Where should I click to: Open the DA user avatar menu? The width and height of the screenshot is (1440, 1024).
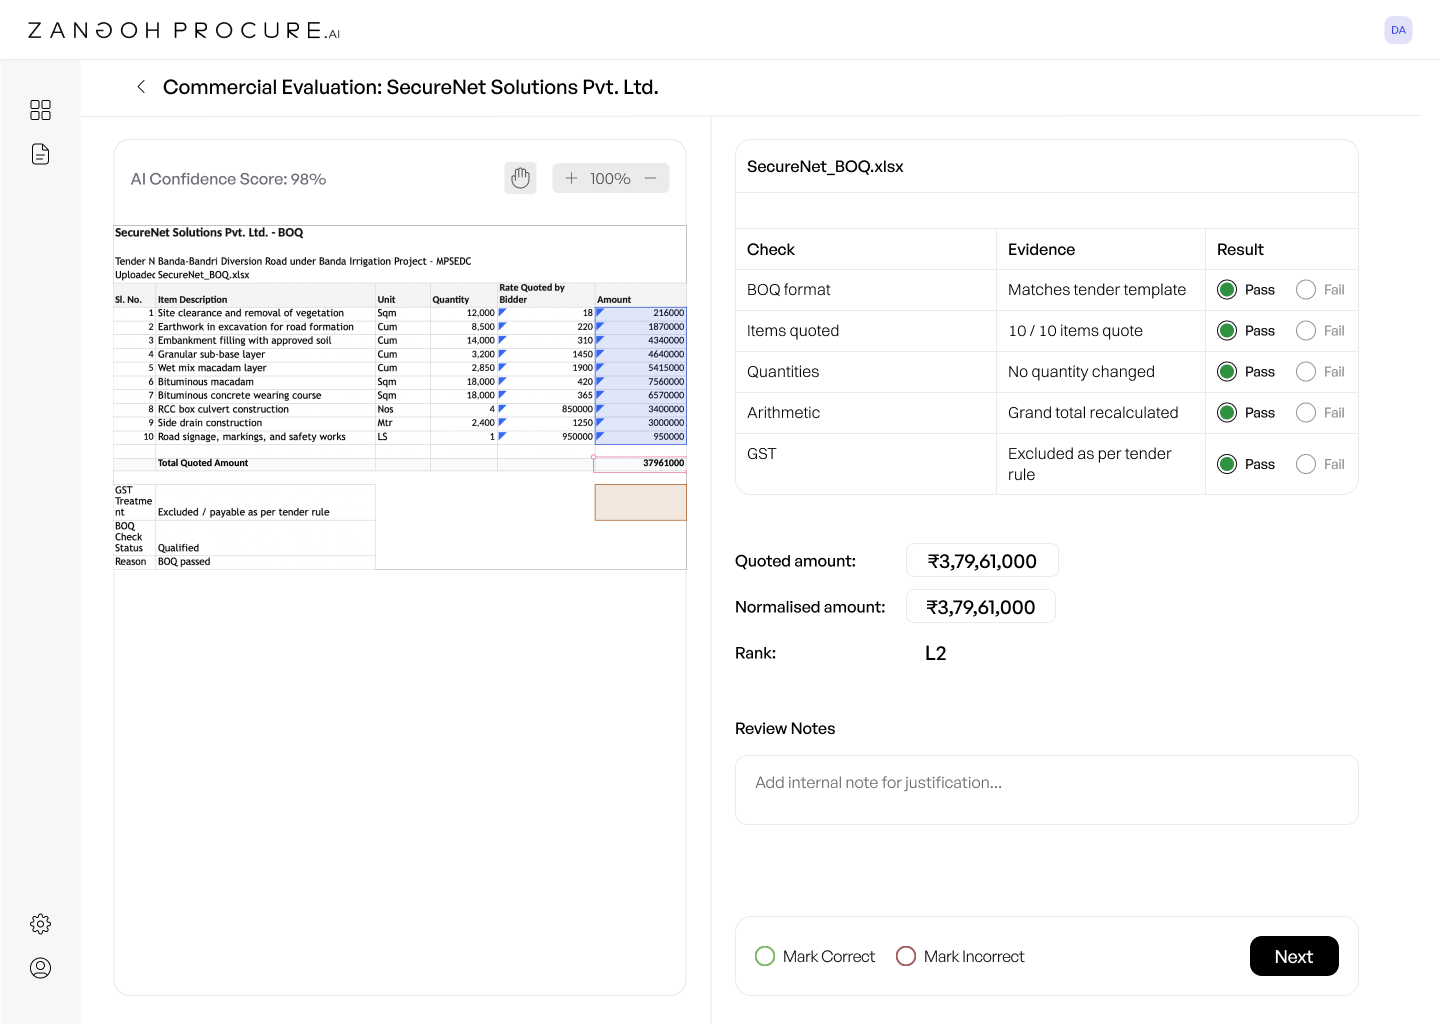click(x=1398, y=30)
